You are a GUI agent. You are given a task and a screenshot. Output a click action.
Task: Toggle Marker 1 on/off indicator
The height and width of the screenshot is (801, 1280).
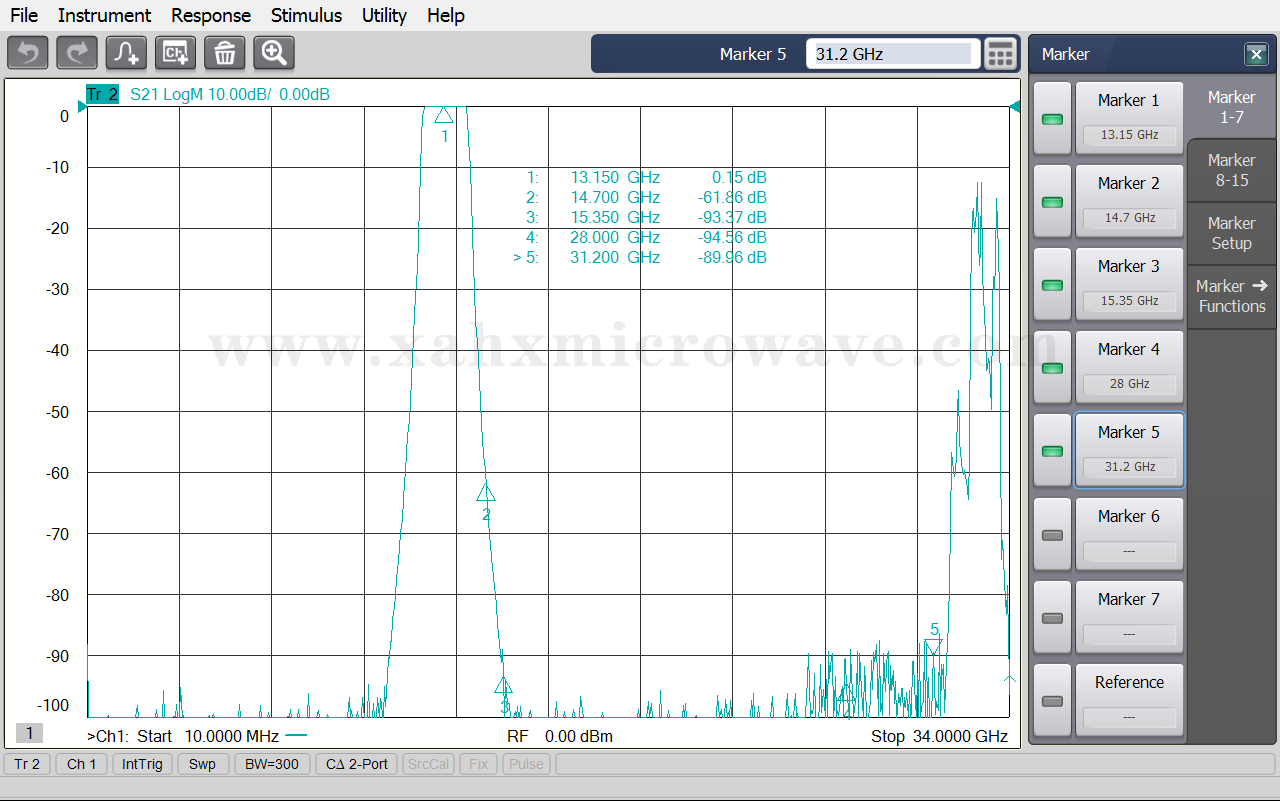tap(1052, 119)
